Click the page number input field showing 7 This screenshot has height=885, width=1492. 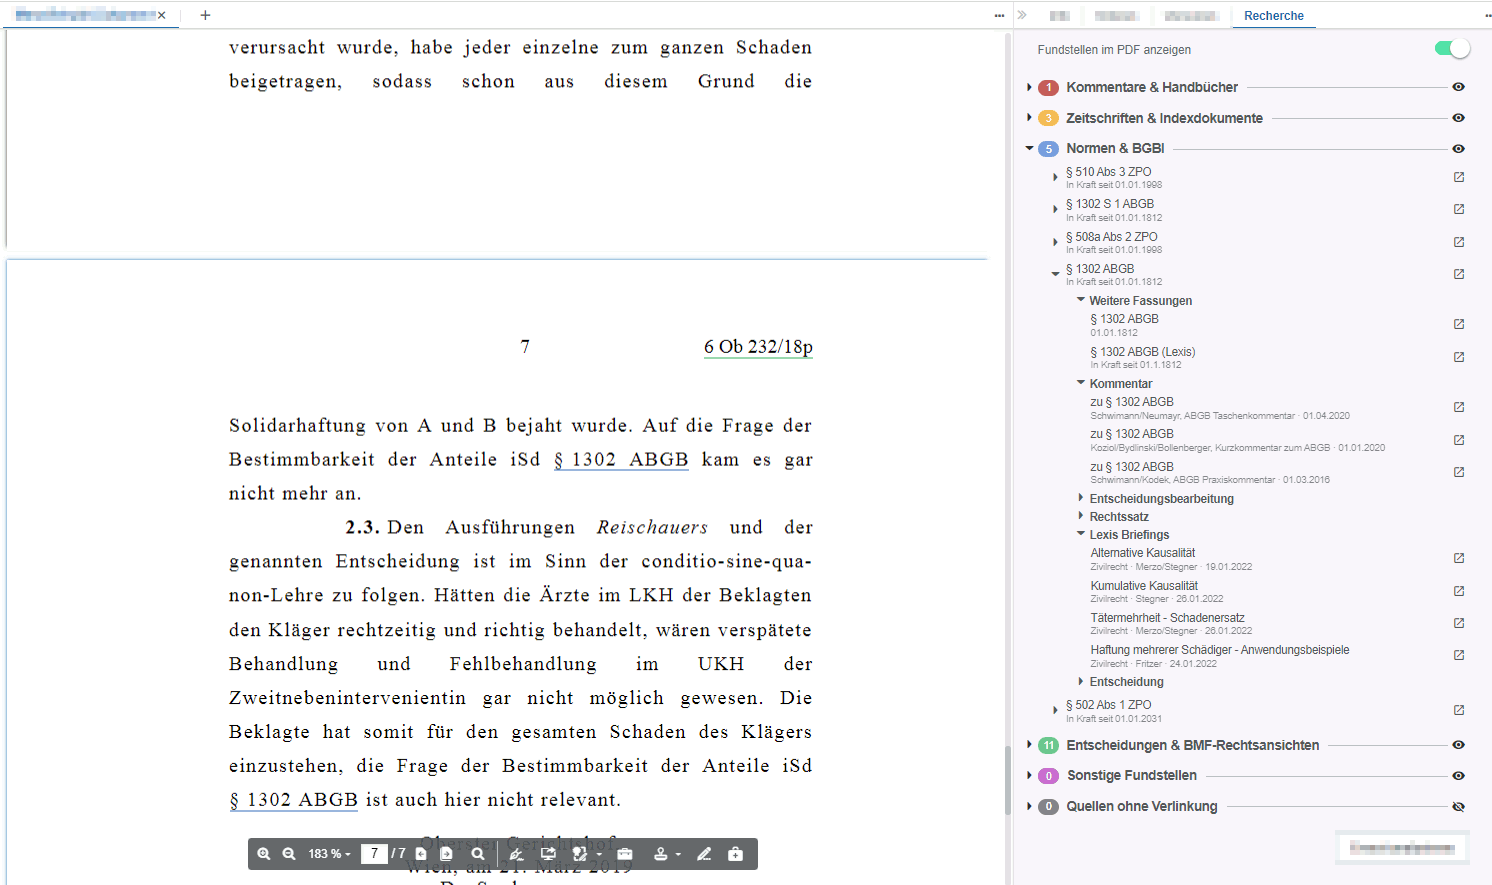point(374,854)
